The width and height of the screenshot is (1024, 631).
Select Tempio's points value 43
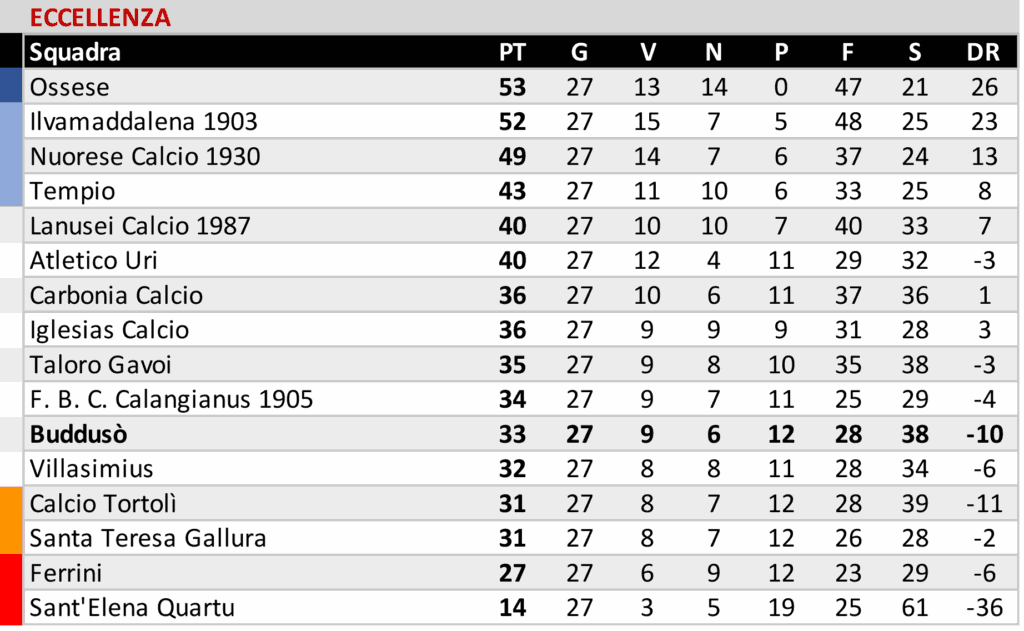(x=512, y=191)
